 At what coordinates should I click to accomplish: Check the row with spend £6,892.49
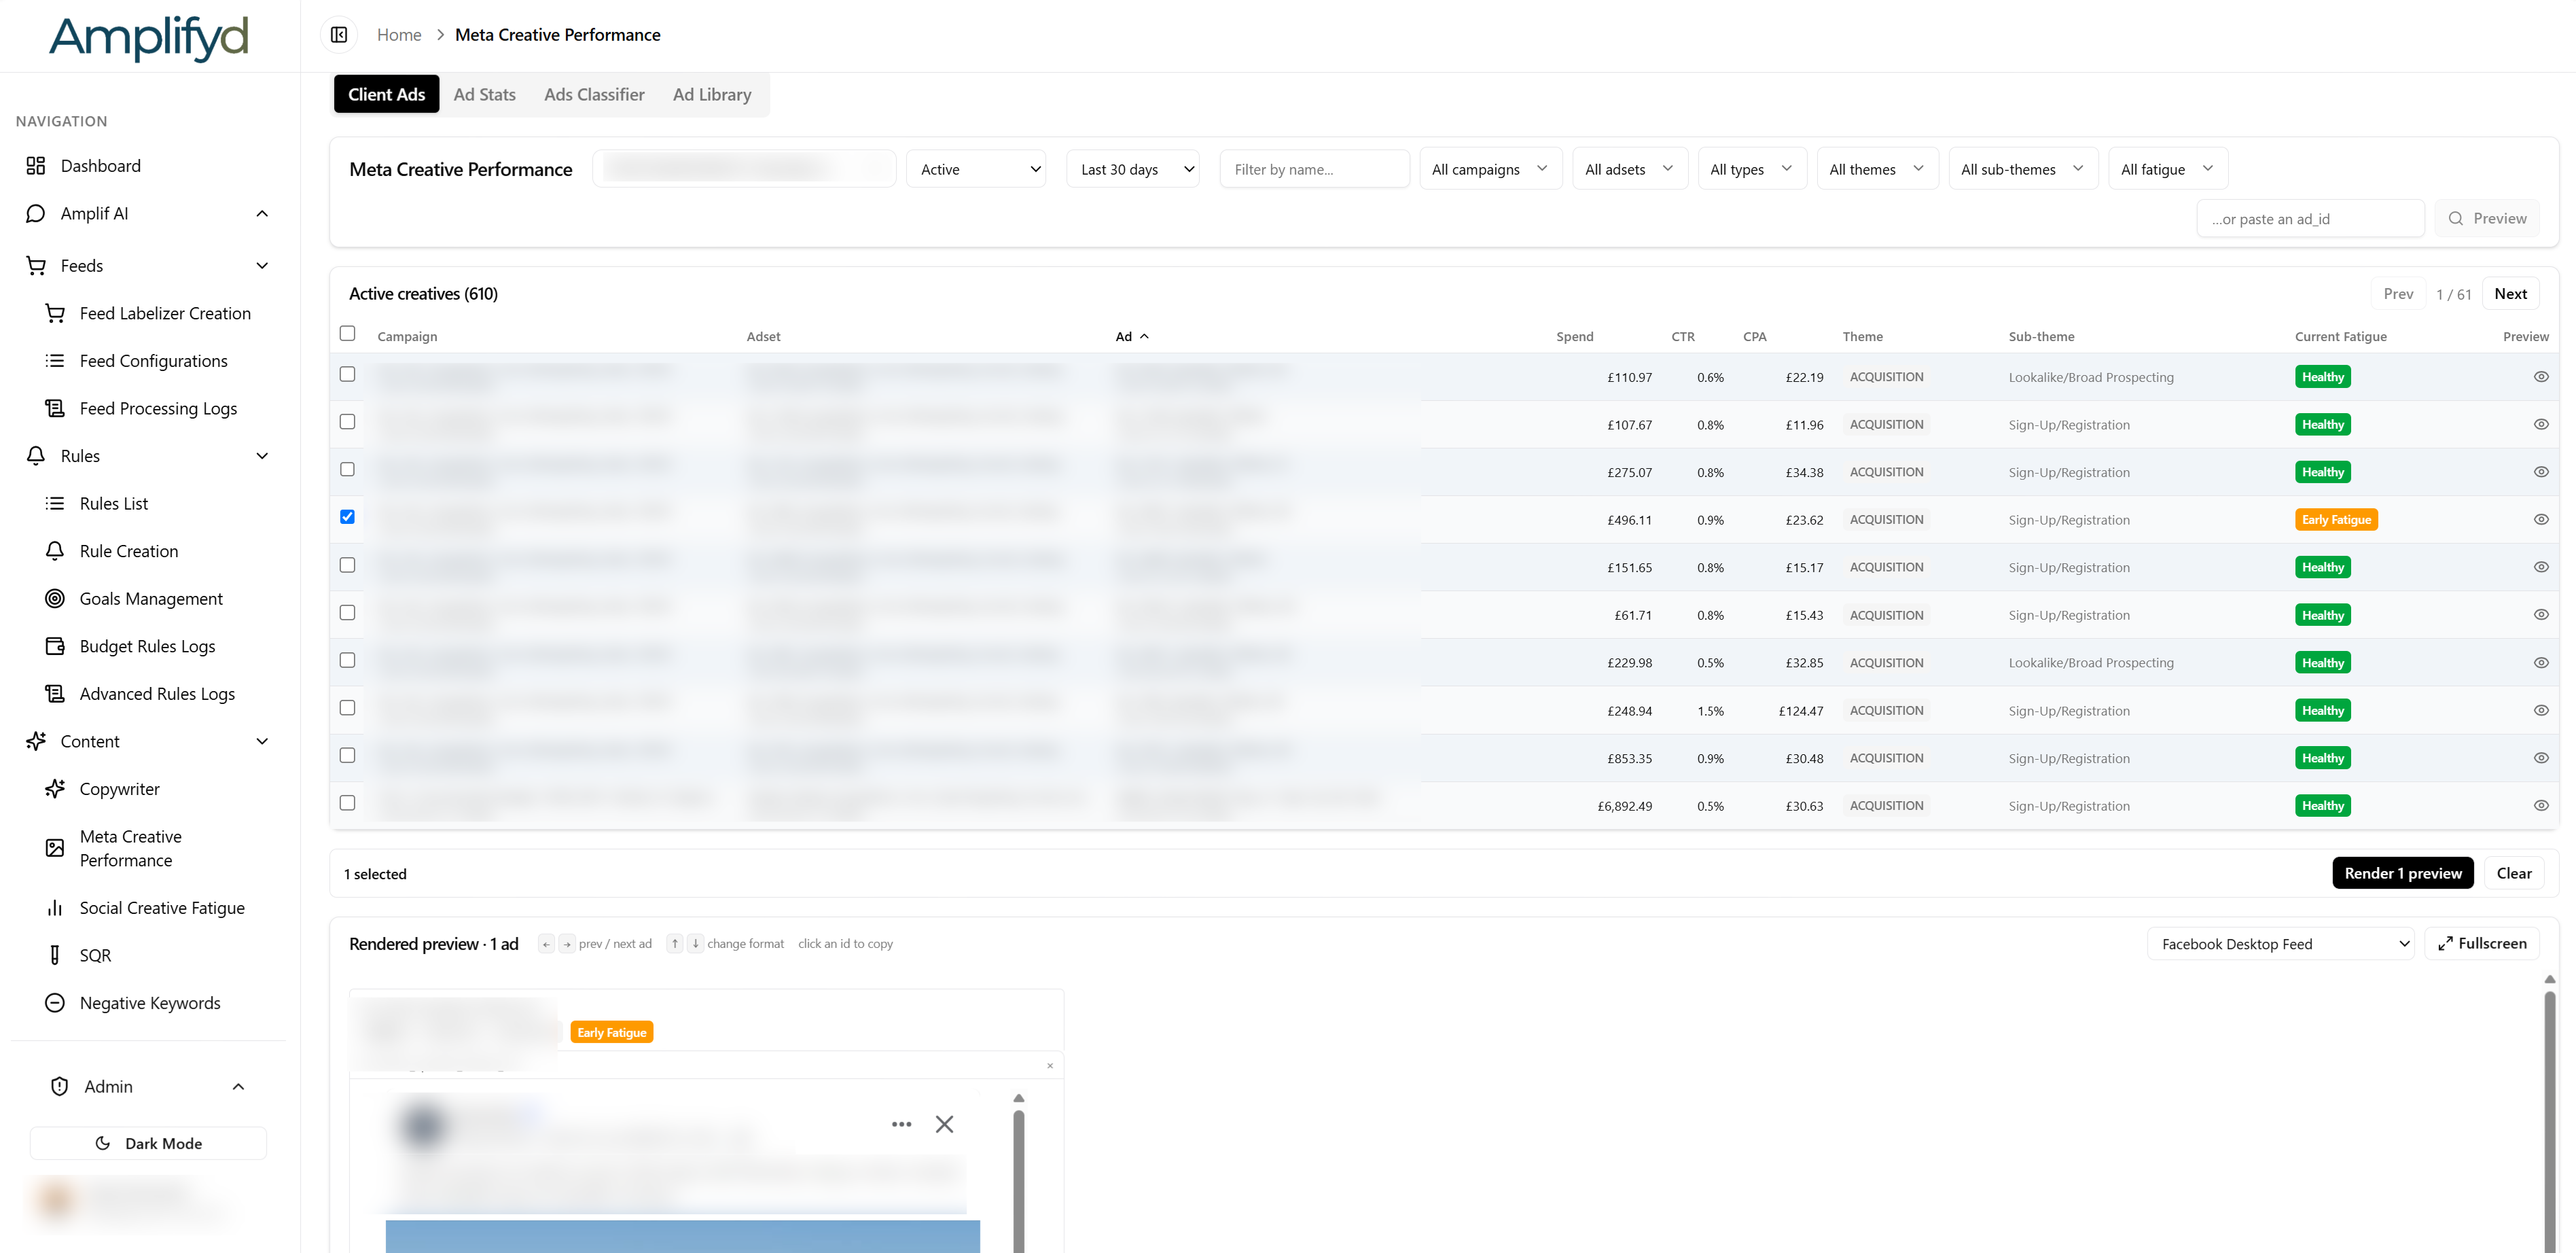tap(347, 803)
